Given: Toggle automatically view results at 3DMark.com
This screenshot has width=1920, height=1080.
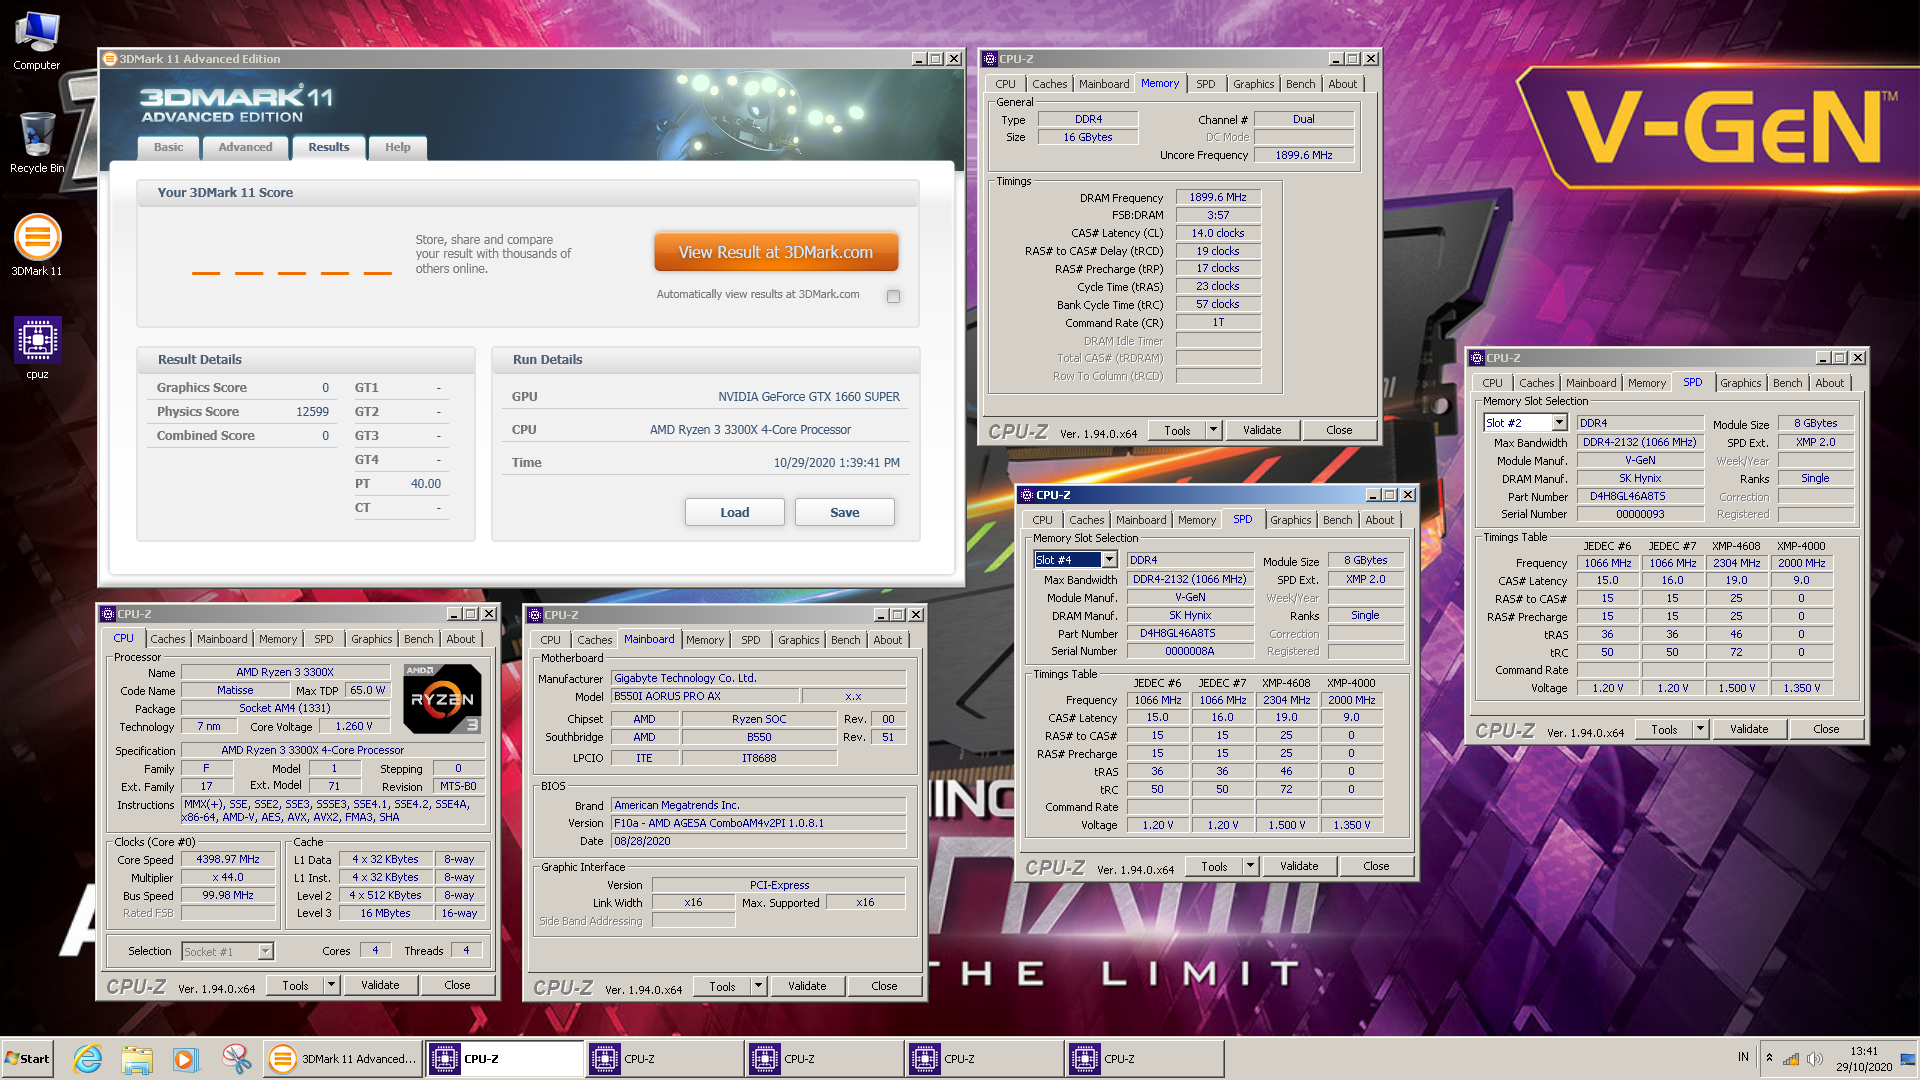Looking at the screenshot, I should [893, 296].
